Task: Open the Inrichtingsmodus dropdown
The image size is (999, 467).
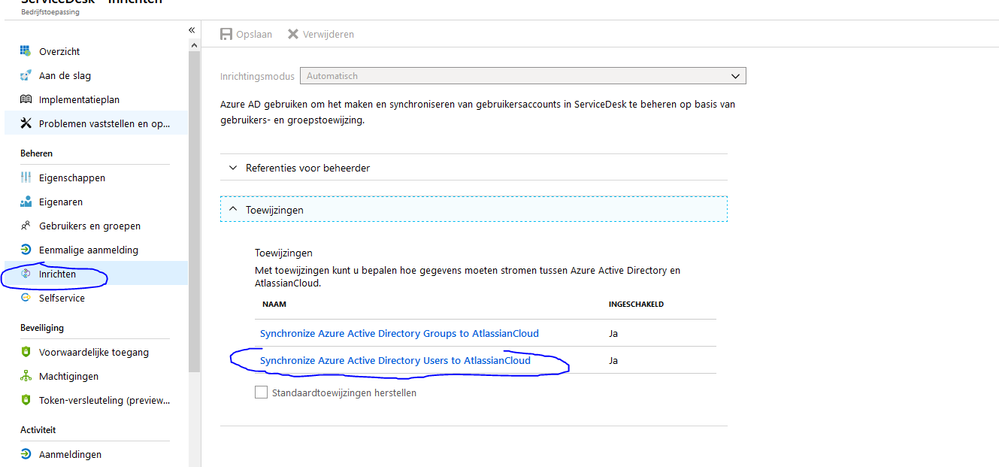Action: (x=523, y=76)
